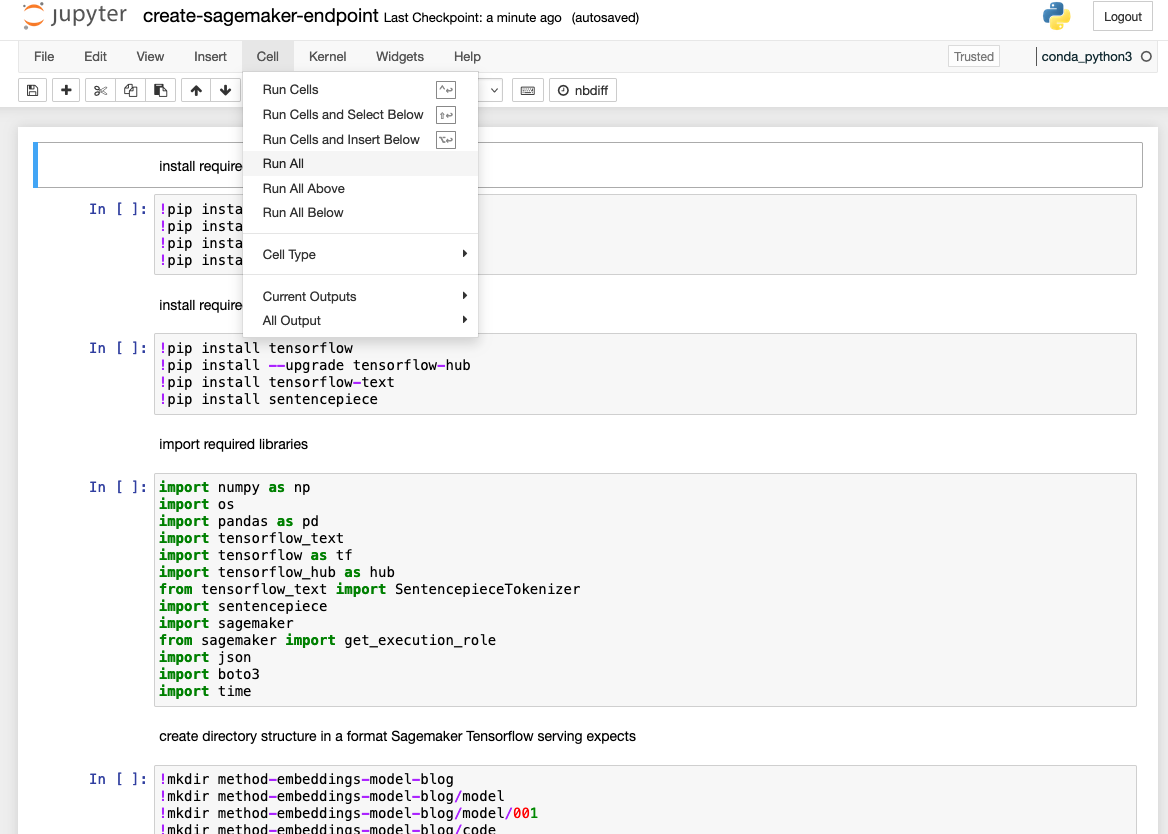Choose Run Cells and Insert Below
This screenshot has height=834, width=1168.
[x=361, y=139]
